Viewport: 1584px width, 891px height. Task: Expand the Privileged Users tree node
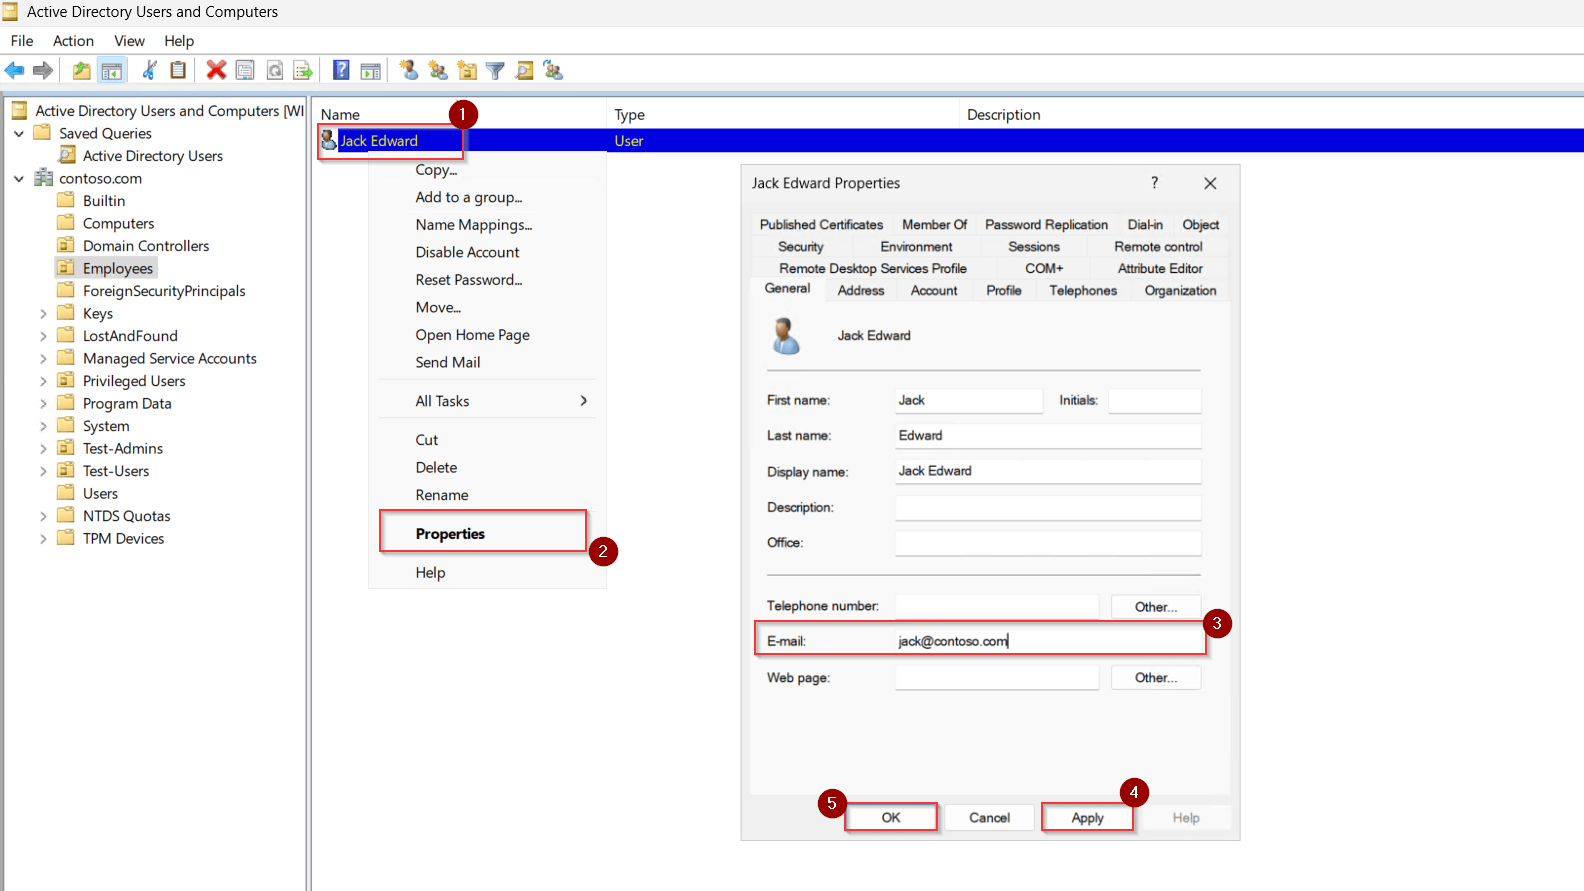[43, 381]
